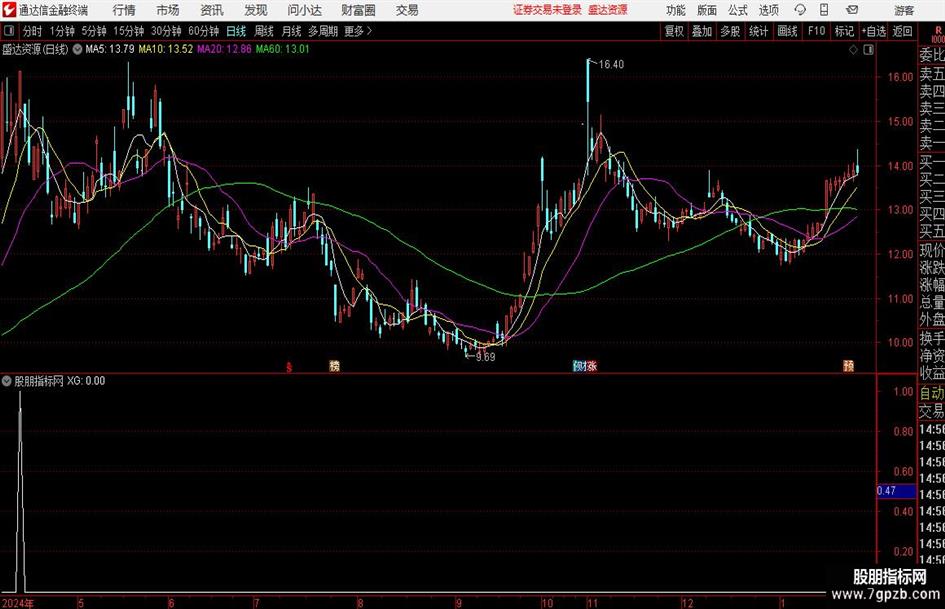Click the diamond icon at chart top right
The image size is (945, 609).
(853, 50)
